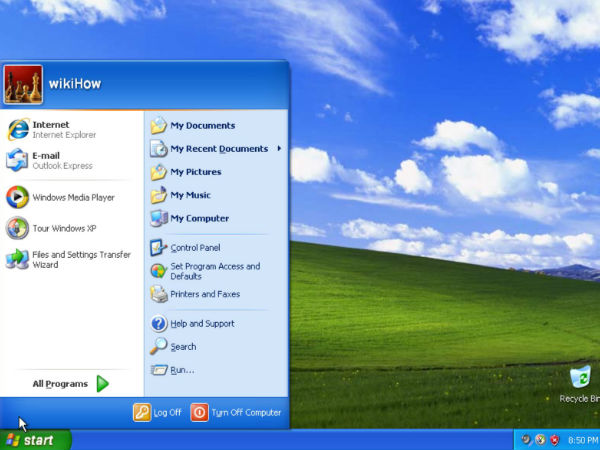The width and height of the screenshot is (600, 450).
Task: Click the 'Outlook Express' subtitle text
Action: (x=62, y=166)
